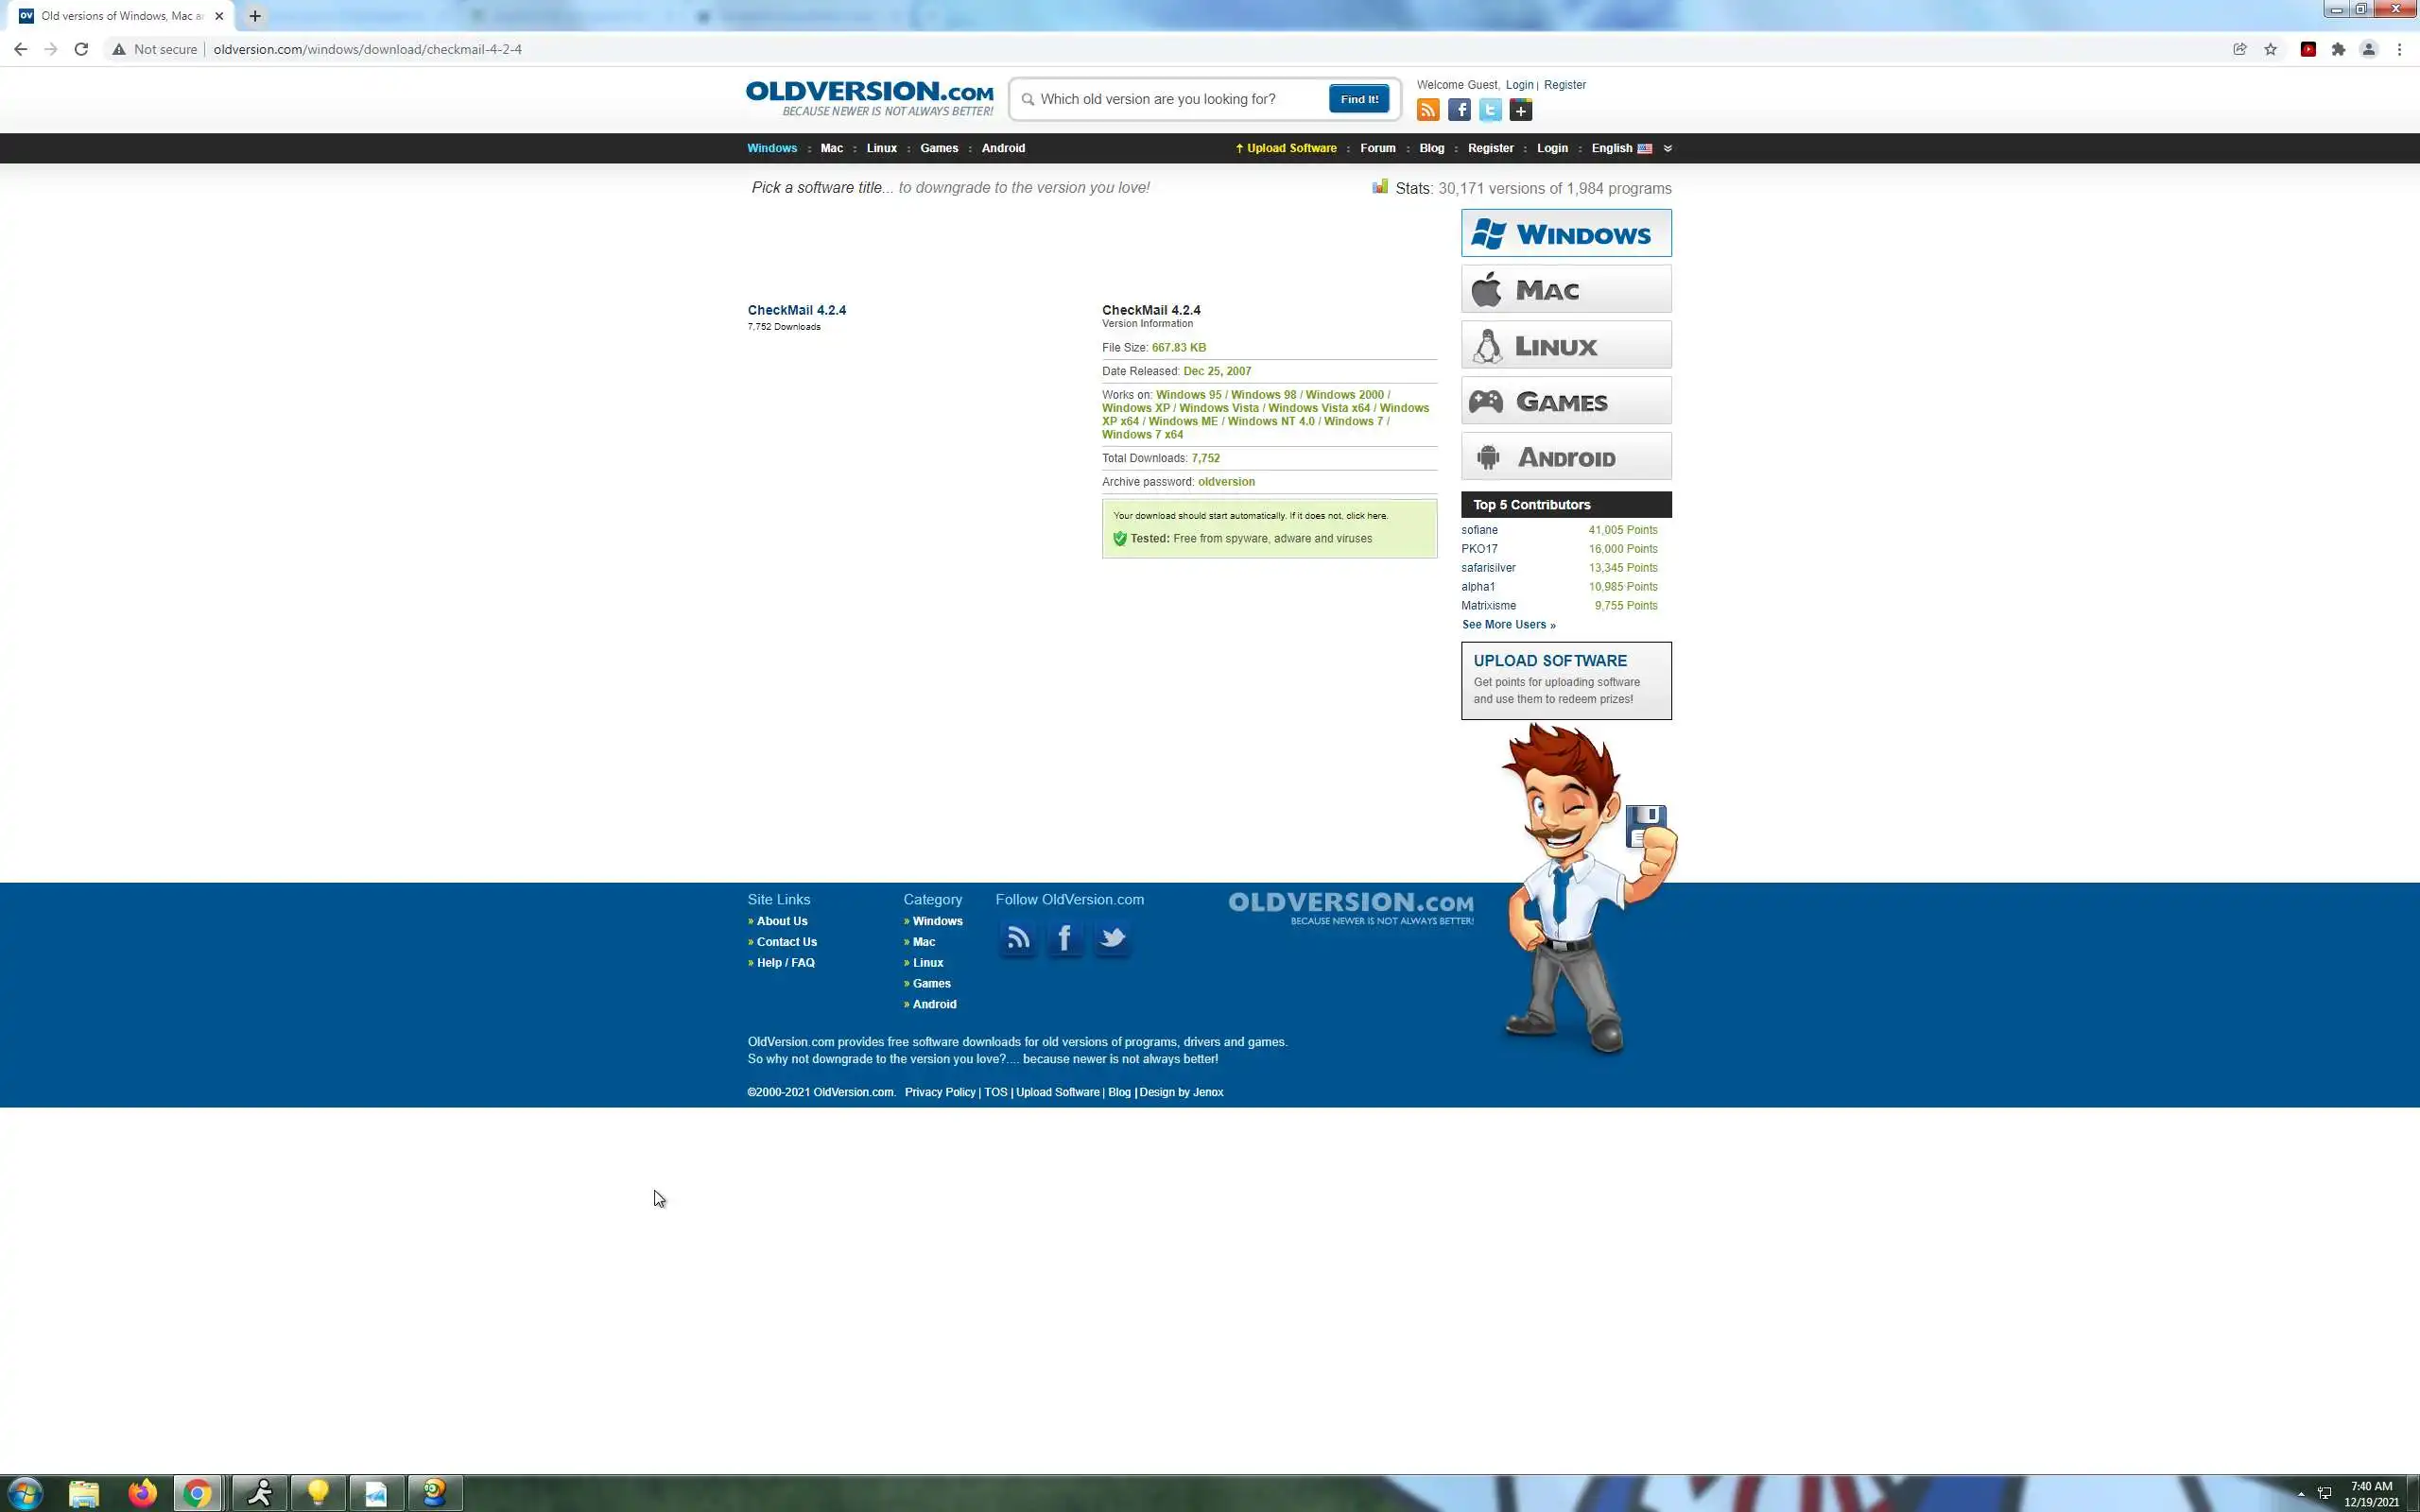Open the Chrome three-dot menu
2420x1512 pixels.
2399,49
